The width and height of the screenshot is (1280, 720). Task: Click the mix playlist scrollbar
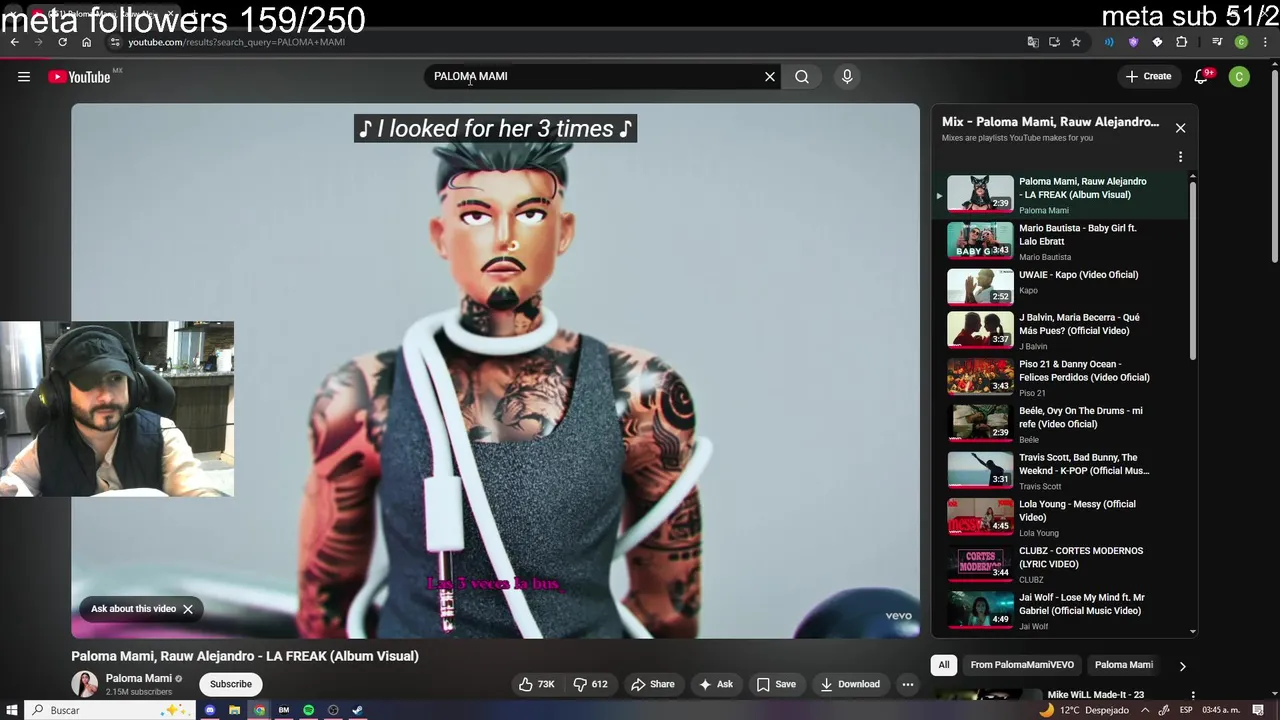tap(1192, 270)
